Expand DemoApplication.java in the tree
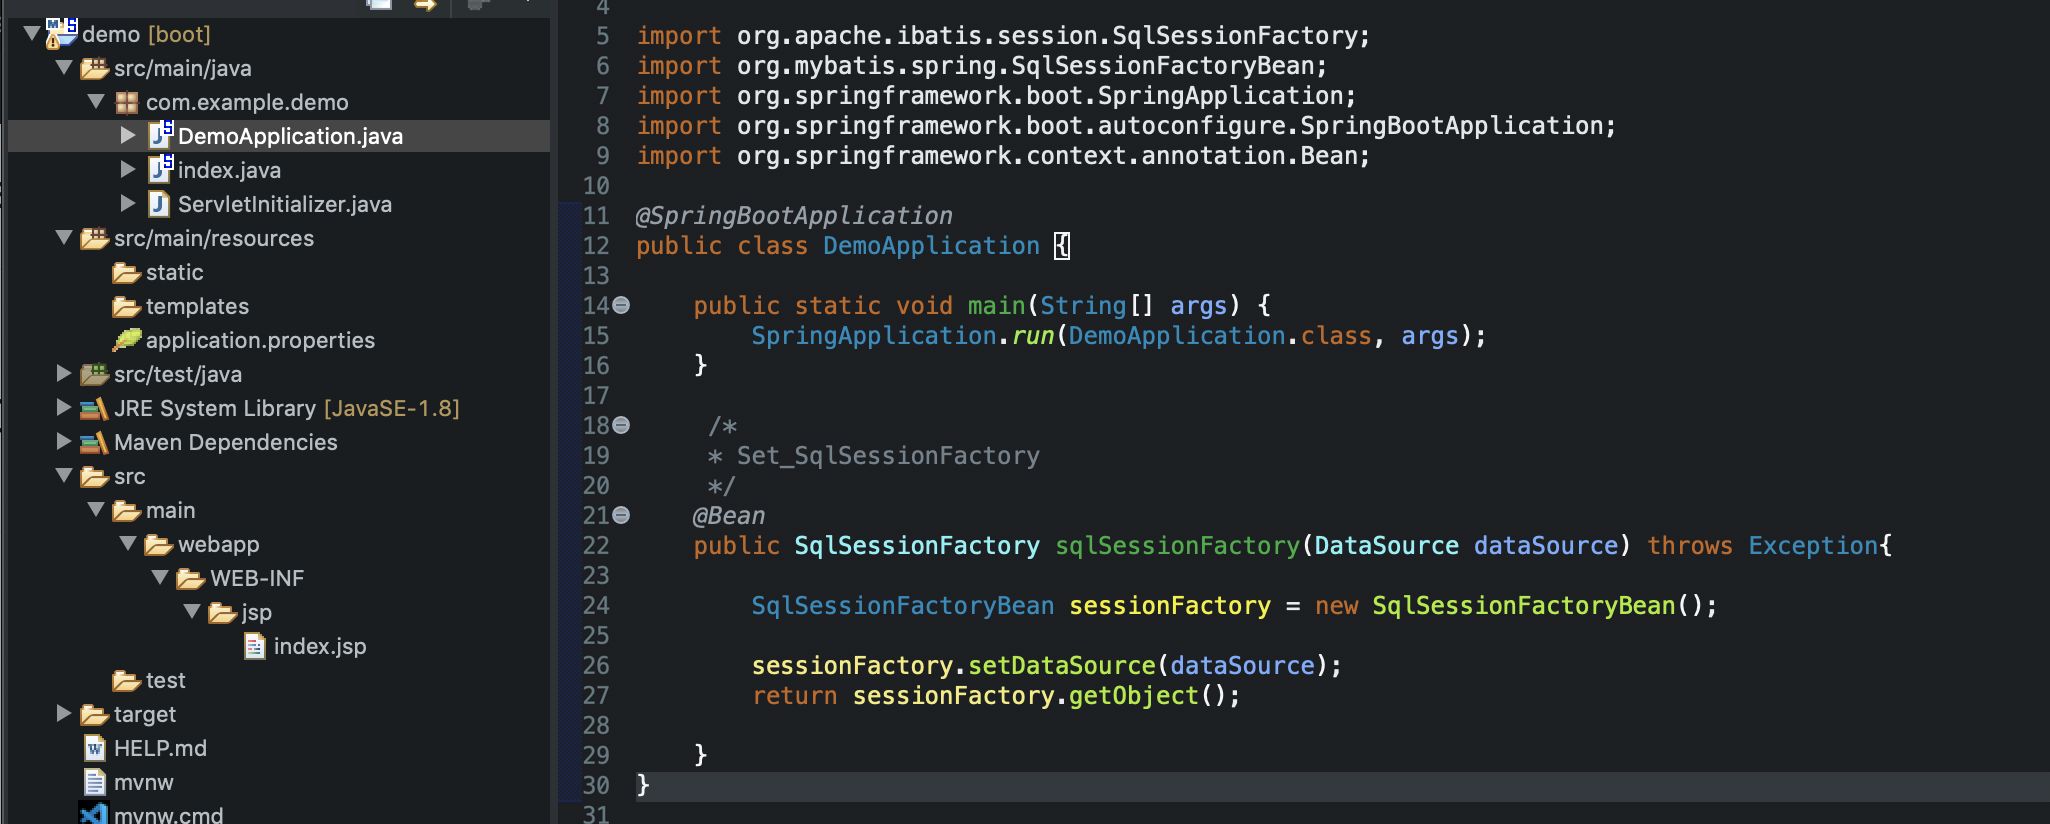This screenshot has width=2050, height=824. tap(128, 135)
